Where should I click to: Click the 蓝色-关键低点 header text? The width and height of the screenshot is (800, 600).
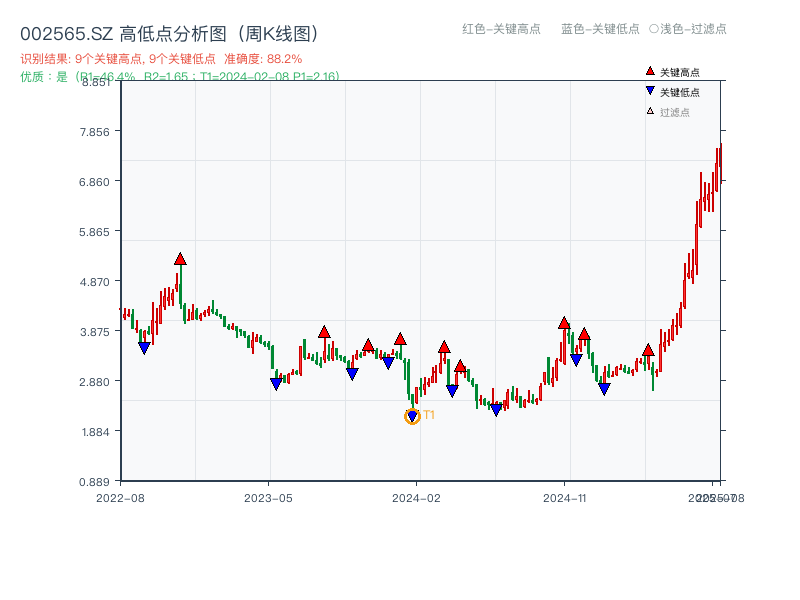pyautogui.click(x=600, y=29)
